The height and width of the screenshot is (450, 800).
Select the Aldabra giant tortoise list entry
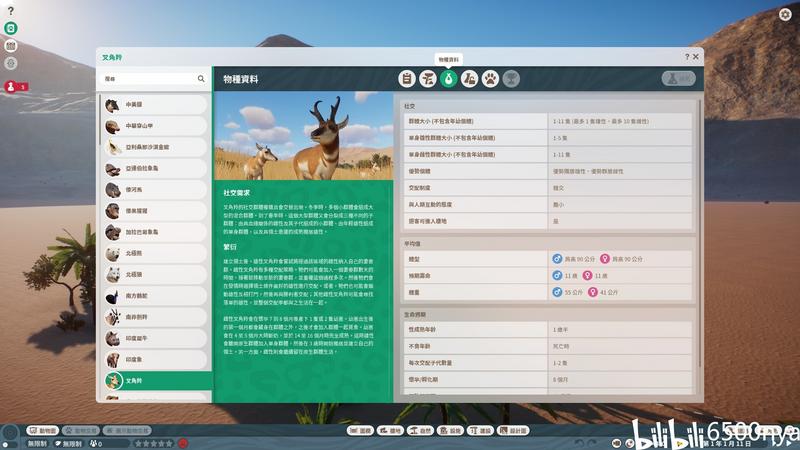tap(156, 168)
